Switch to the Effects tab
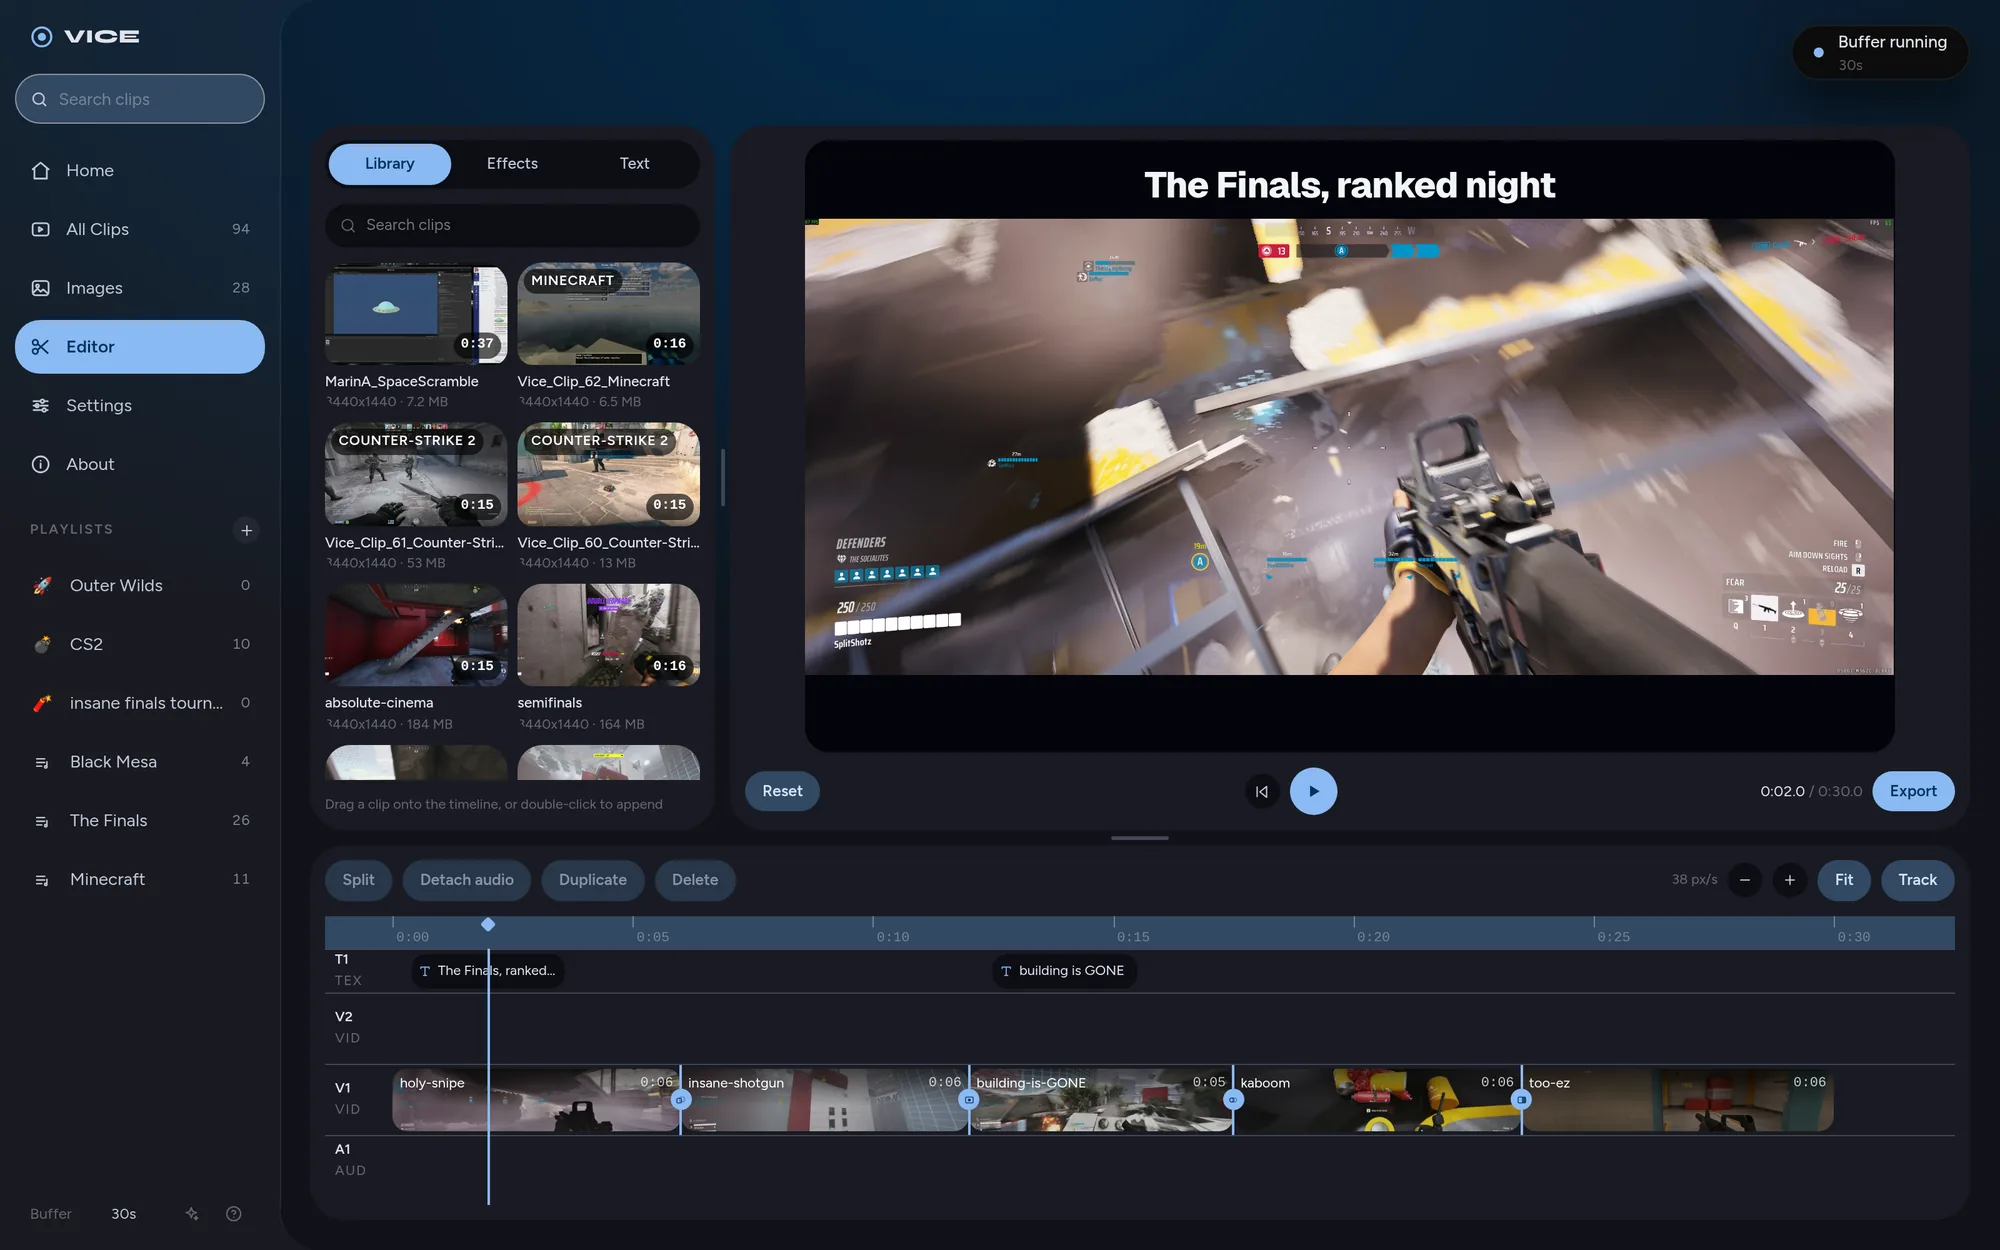 512,164
